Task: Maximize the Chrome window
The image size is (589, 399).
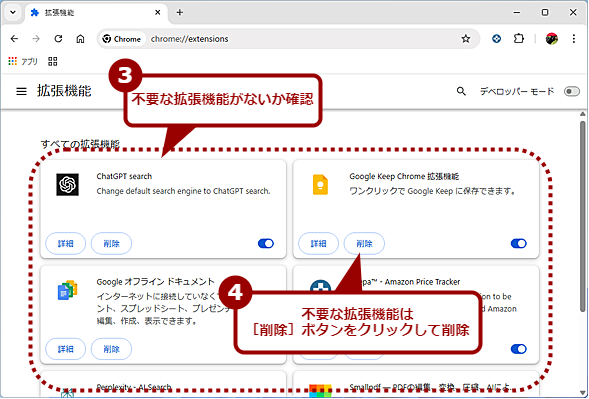Action: click(545, 12)
